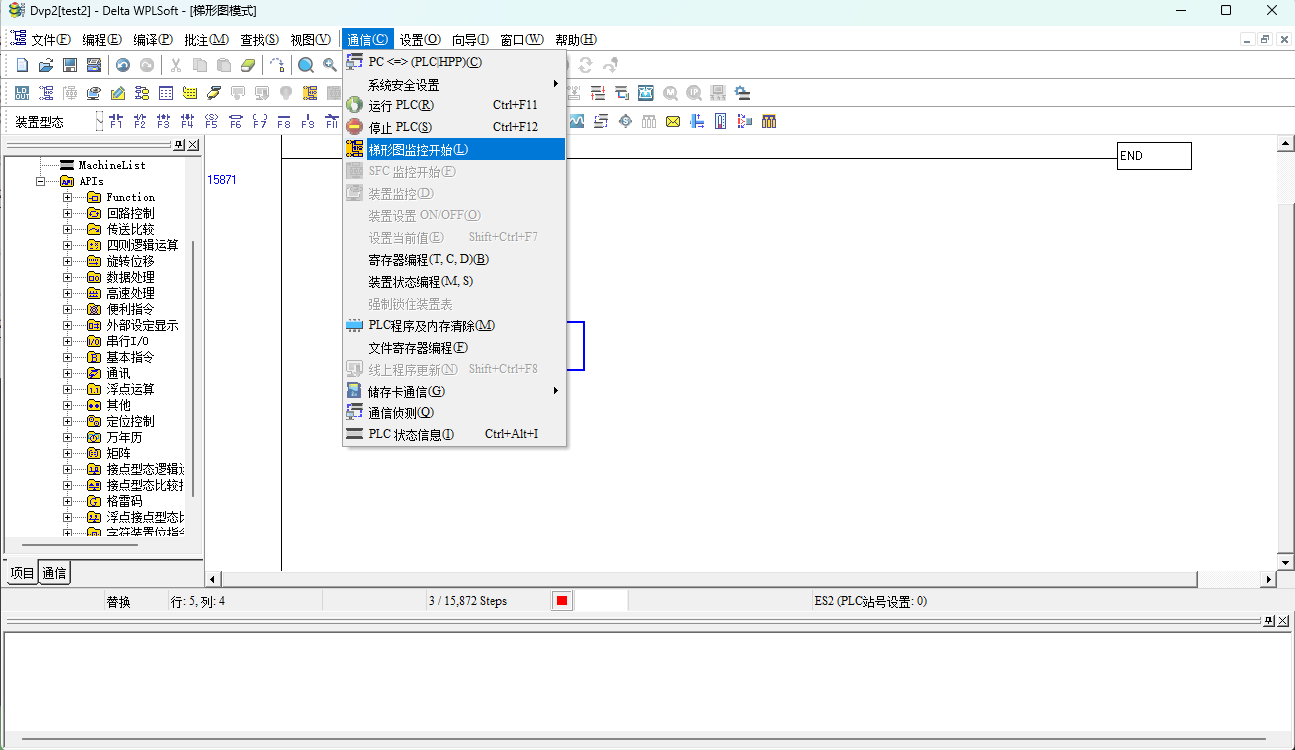Click the END ladder instruction box

tap(1154, 156)
